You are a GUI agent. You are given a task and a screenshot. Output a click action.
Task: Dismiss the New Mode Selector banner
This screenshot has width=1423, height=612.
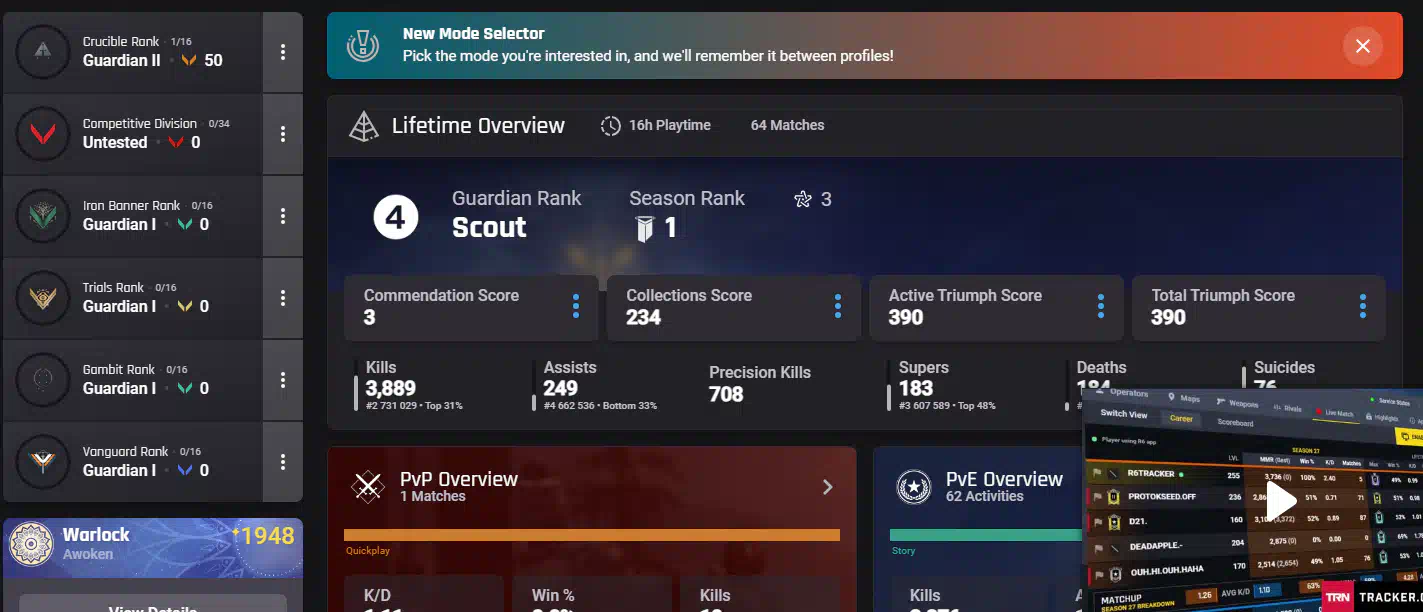[1363, 46]
